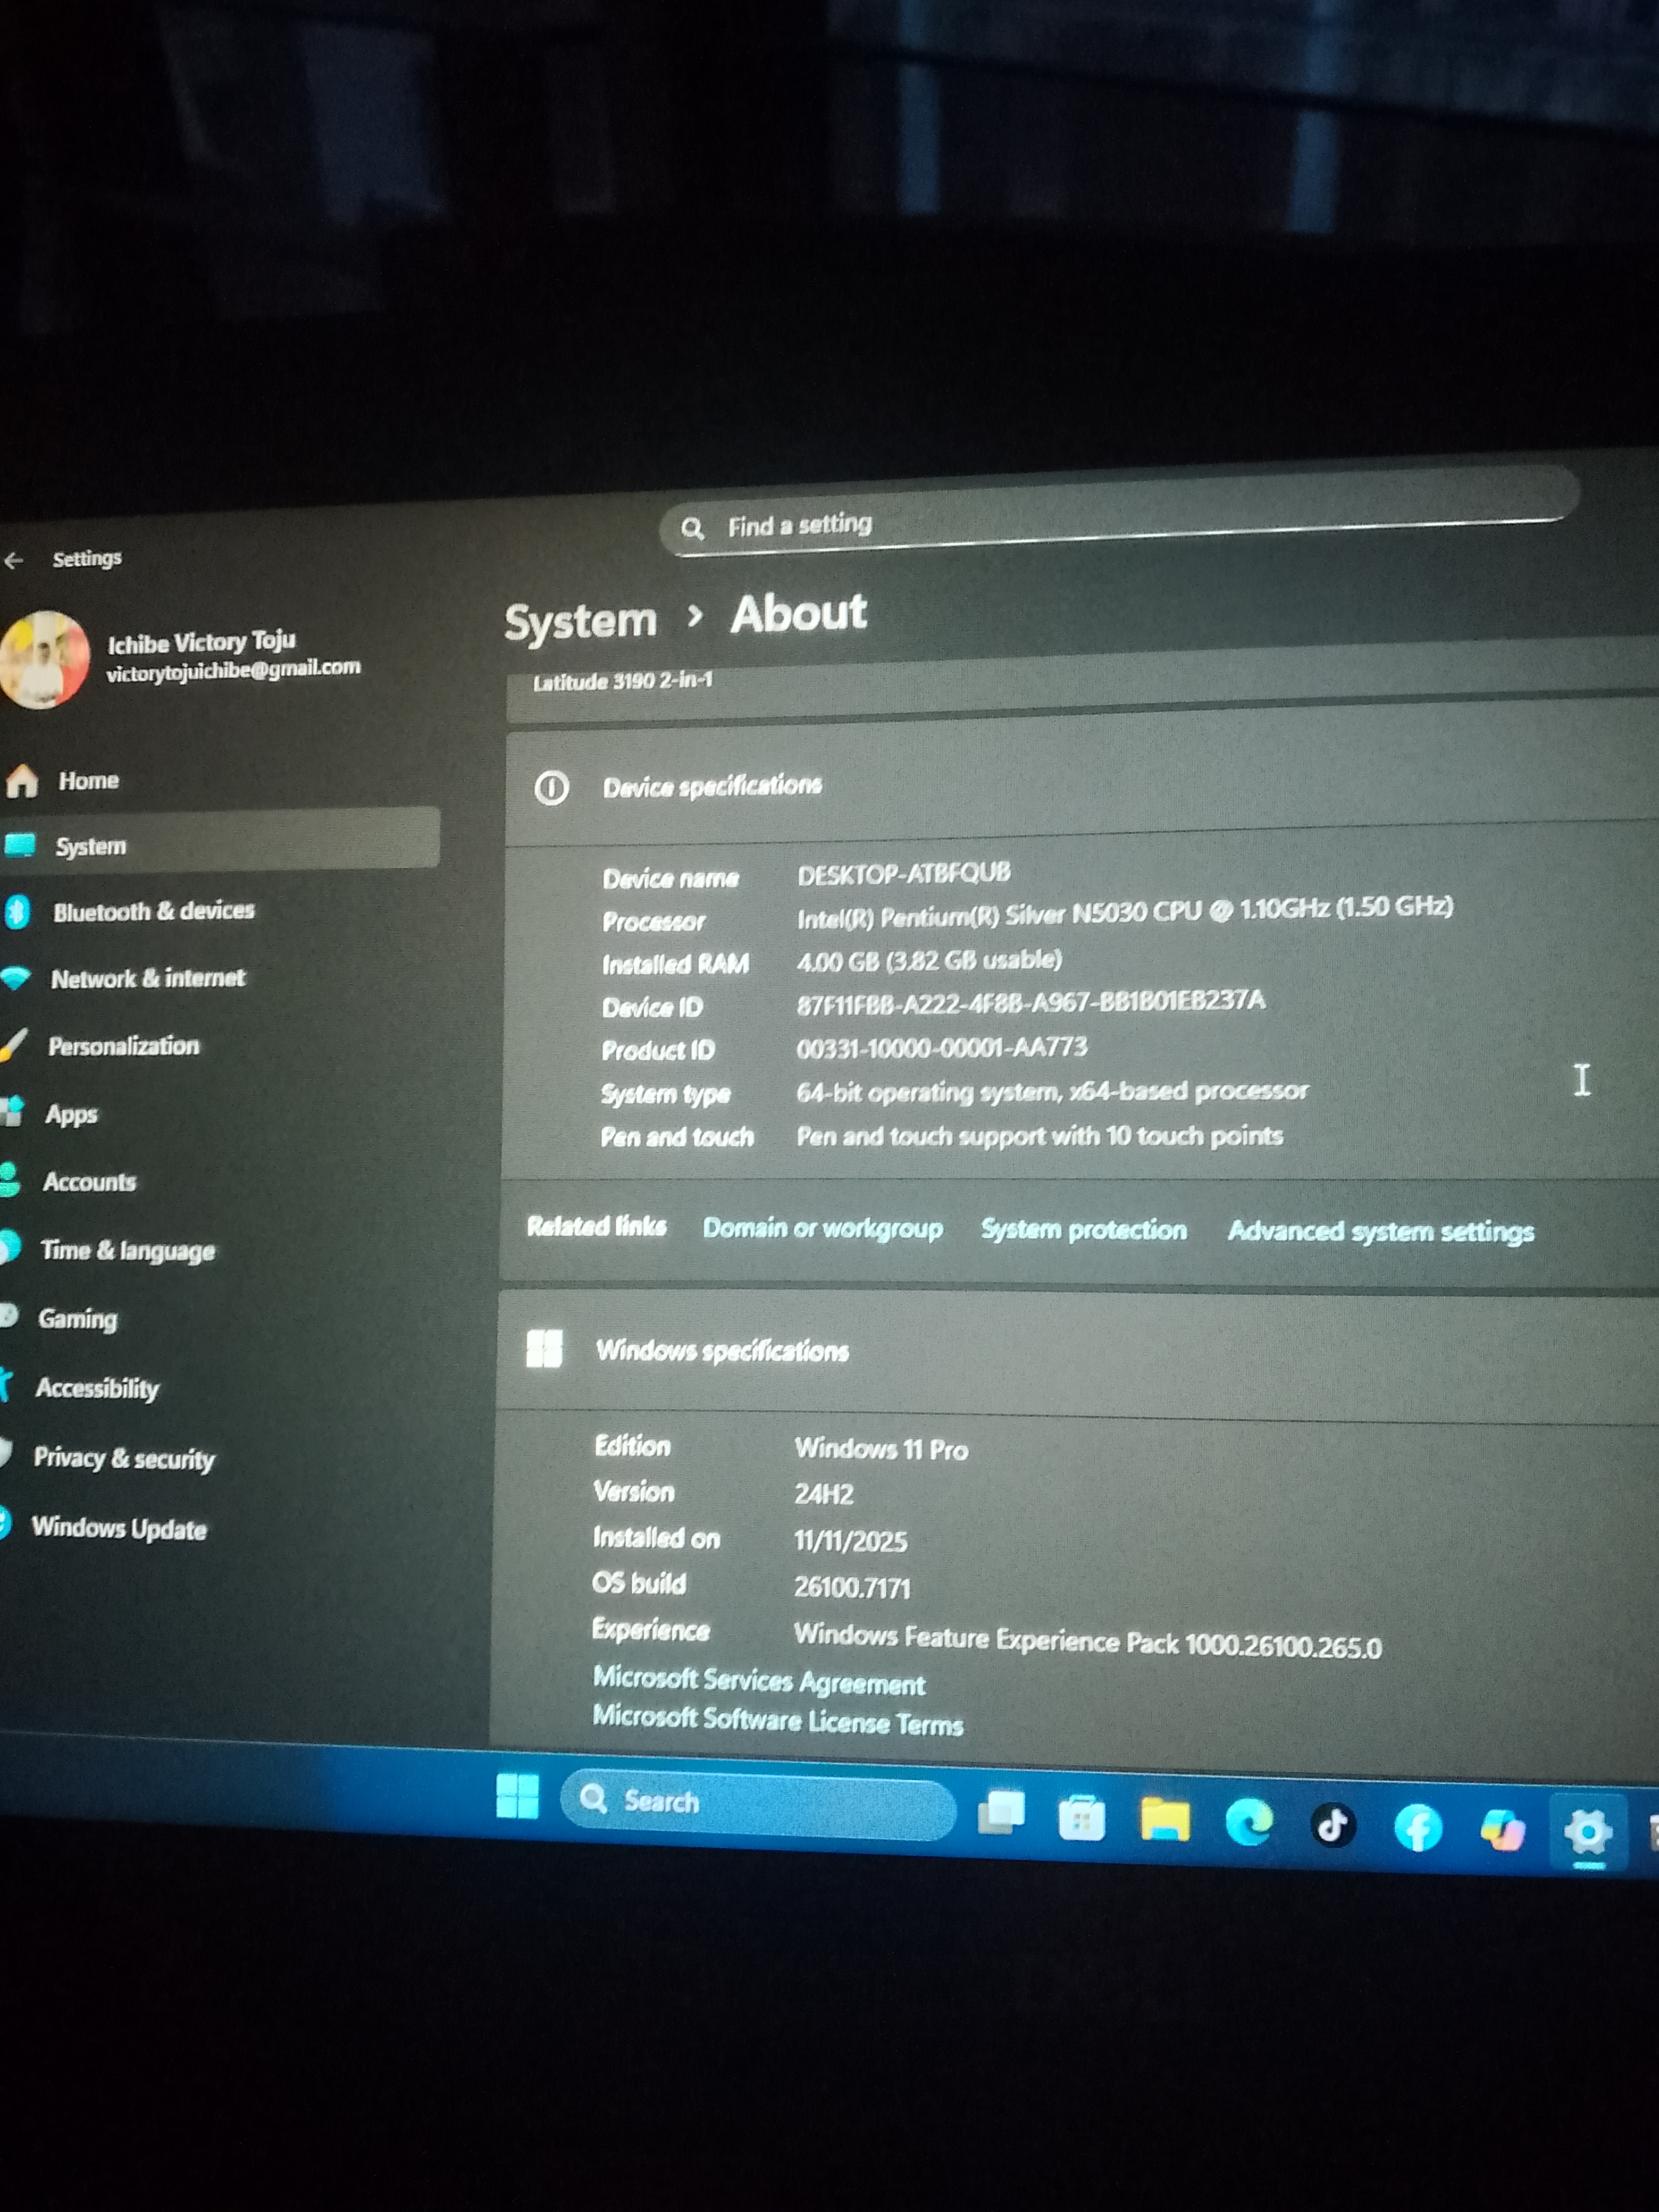Open Accessibility settings
Image resolution: width=1659 pixels, height=2212 pixels.
tap(97, 1388)
